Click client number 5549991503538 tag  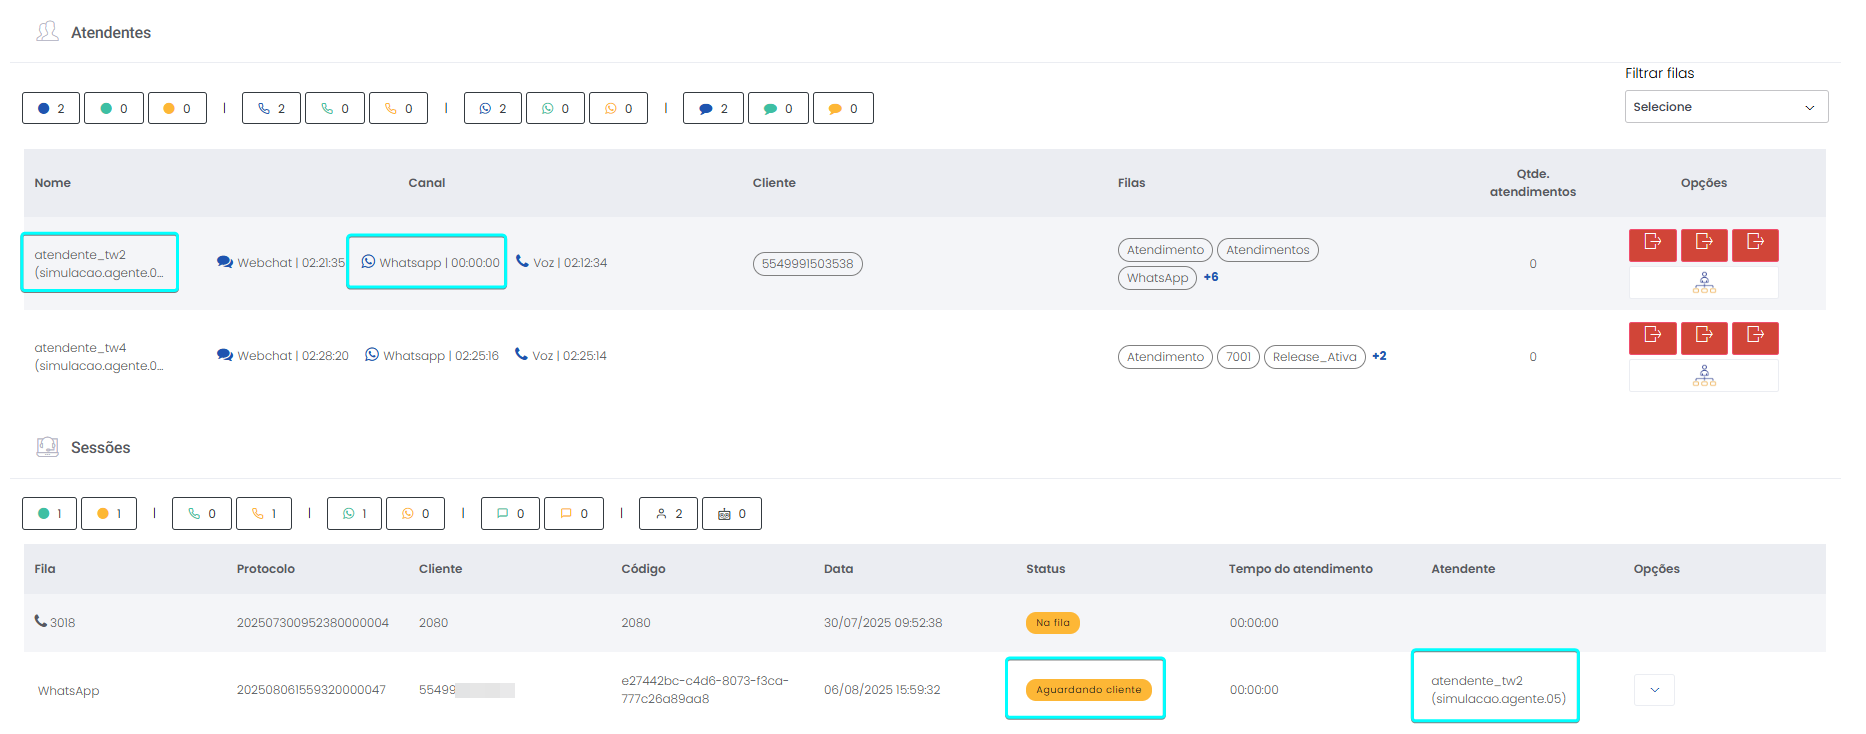click(x=807, y=264)
